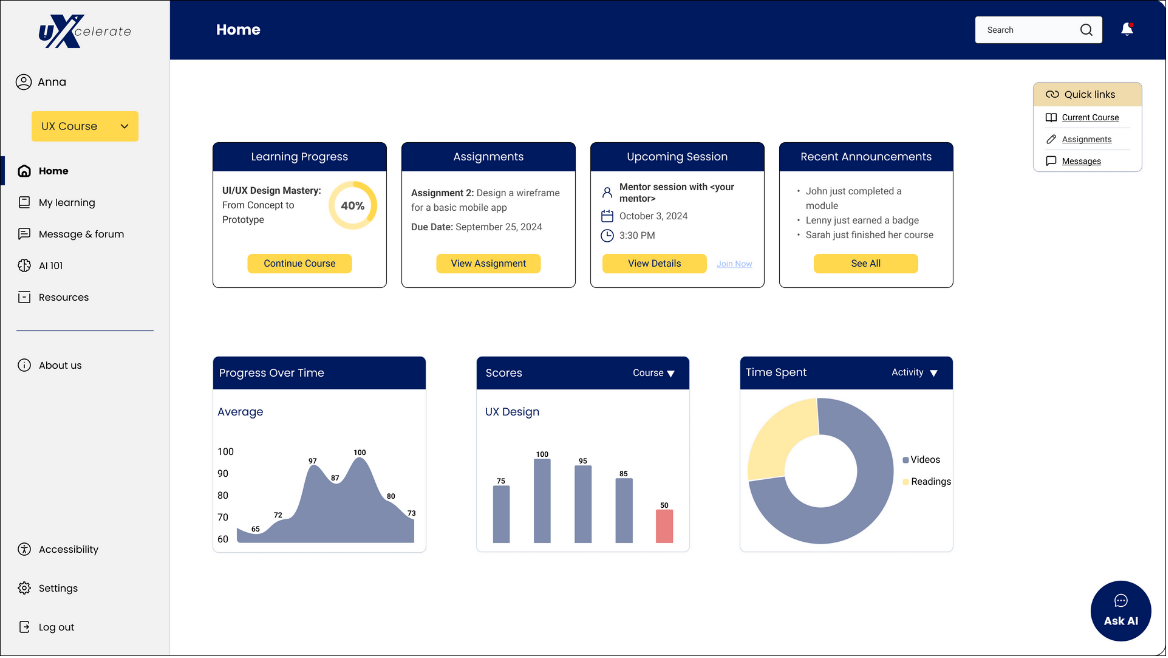Click the Continue Course button
Image resolution: width=1168 pixels, height=658 pixels.
[299, 263]
